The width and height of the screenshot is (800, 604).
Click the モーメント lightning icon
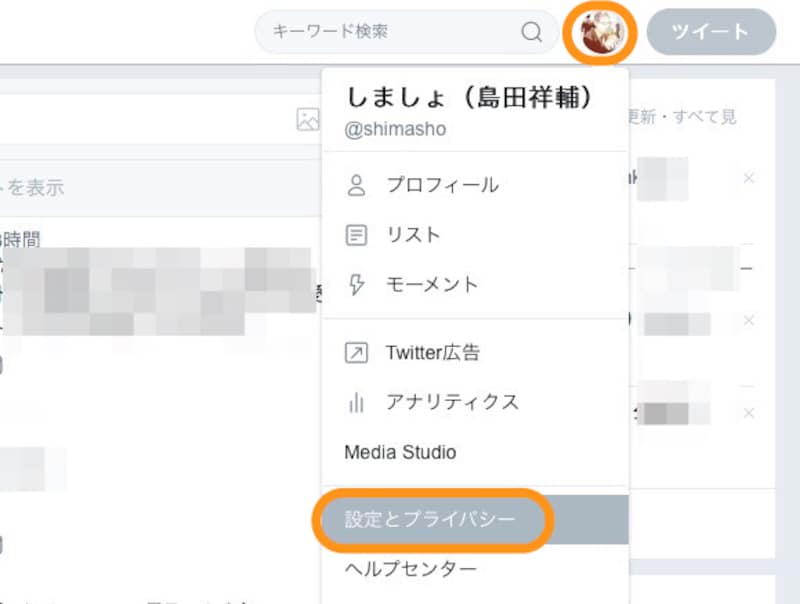tap(357, 285)
